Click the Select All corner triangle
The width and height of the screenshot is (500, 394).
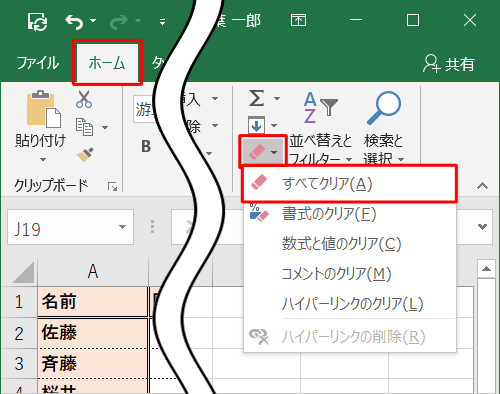pos(22,273)
